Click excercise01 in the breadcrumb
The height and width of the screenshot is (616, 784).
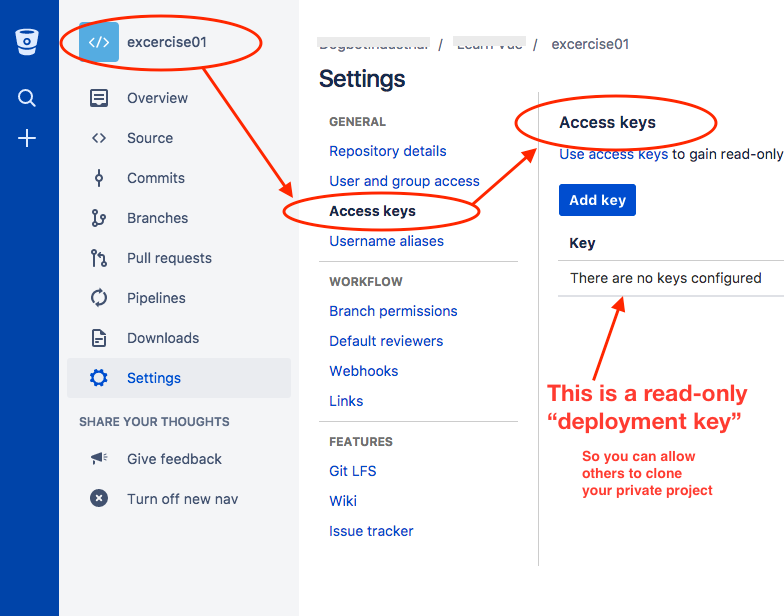tap(590, 44)
